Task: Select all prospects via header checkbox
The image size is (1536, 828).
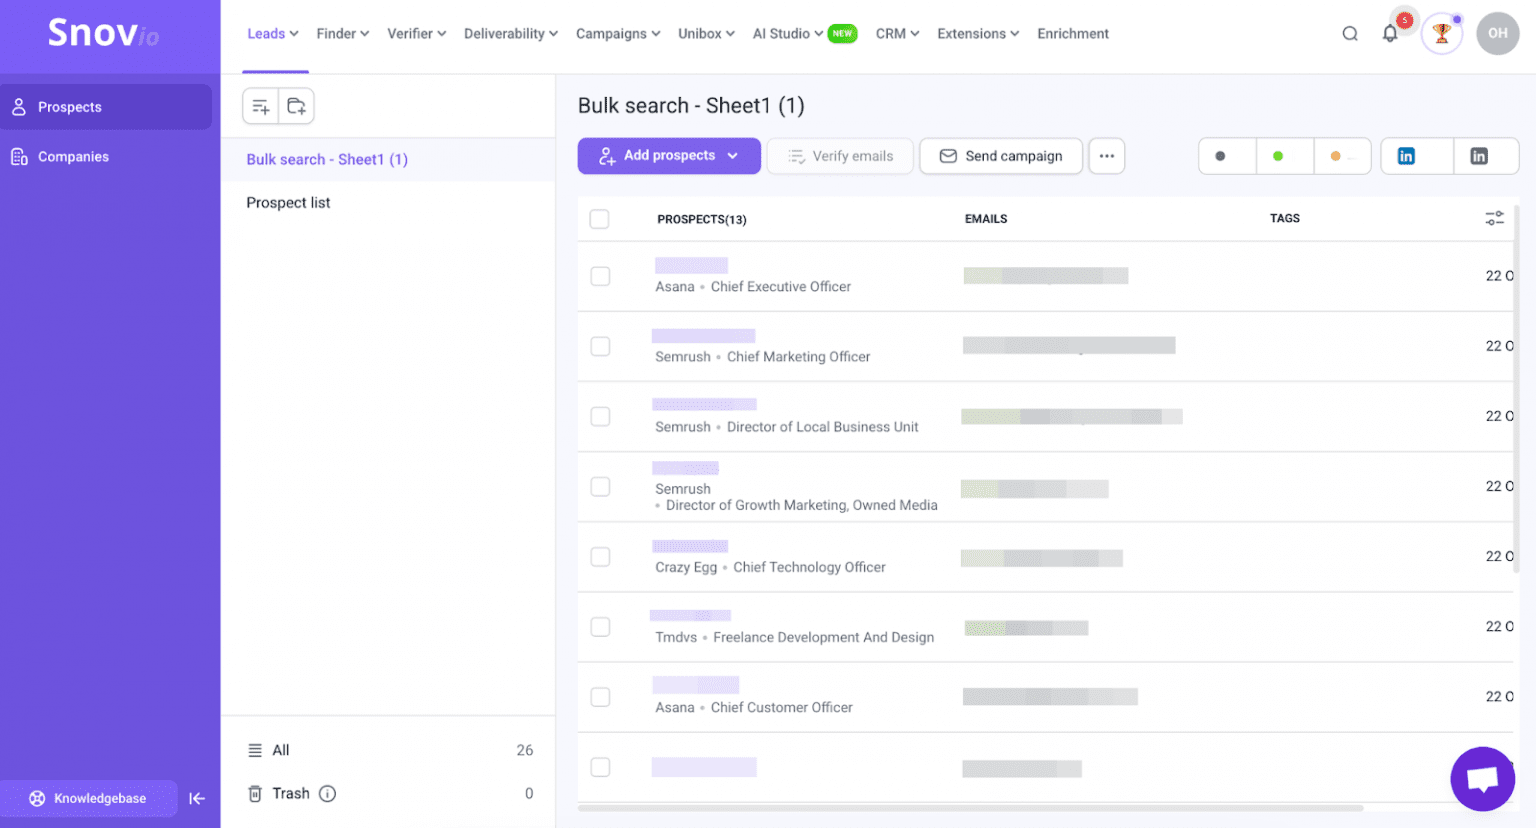Action: [599, 218]
